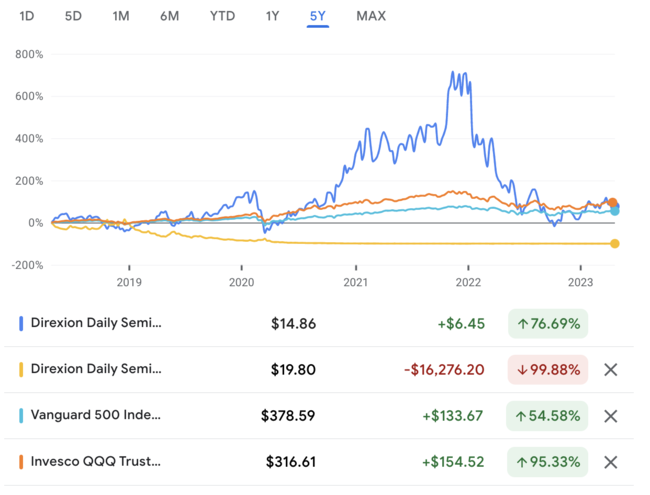650x495 pixels.
Task: Click the orange Invesco QQQ color marker
Action: 21,462
